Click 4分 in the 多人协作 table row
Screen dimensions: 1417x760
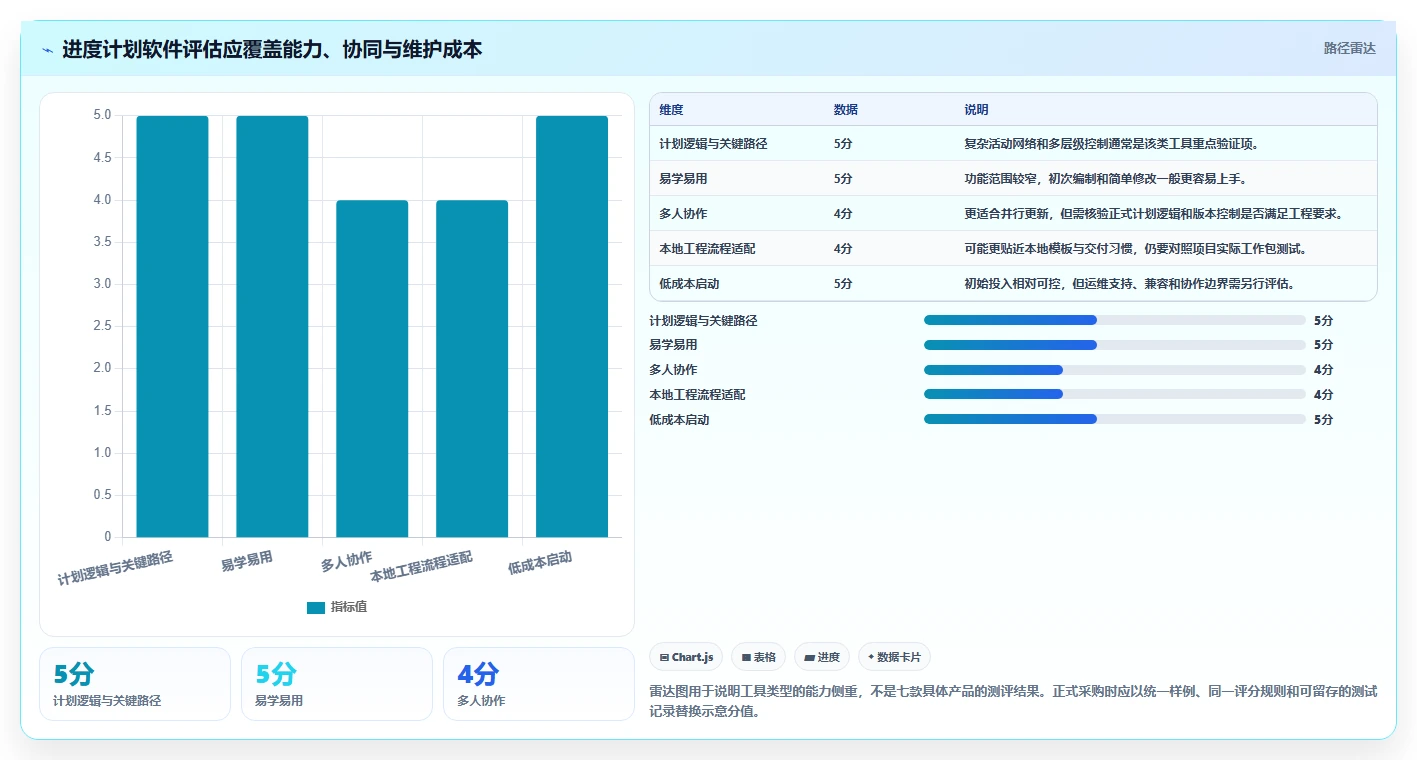pos(843,214)
